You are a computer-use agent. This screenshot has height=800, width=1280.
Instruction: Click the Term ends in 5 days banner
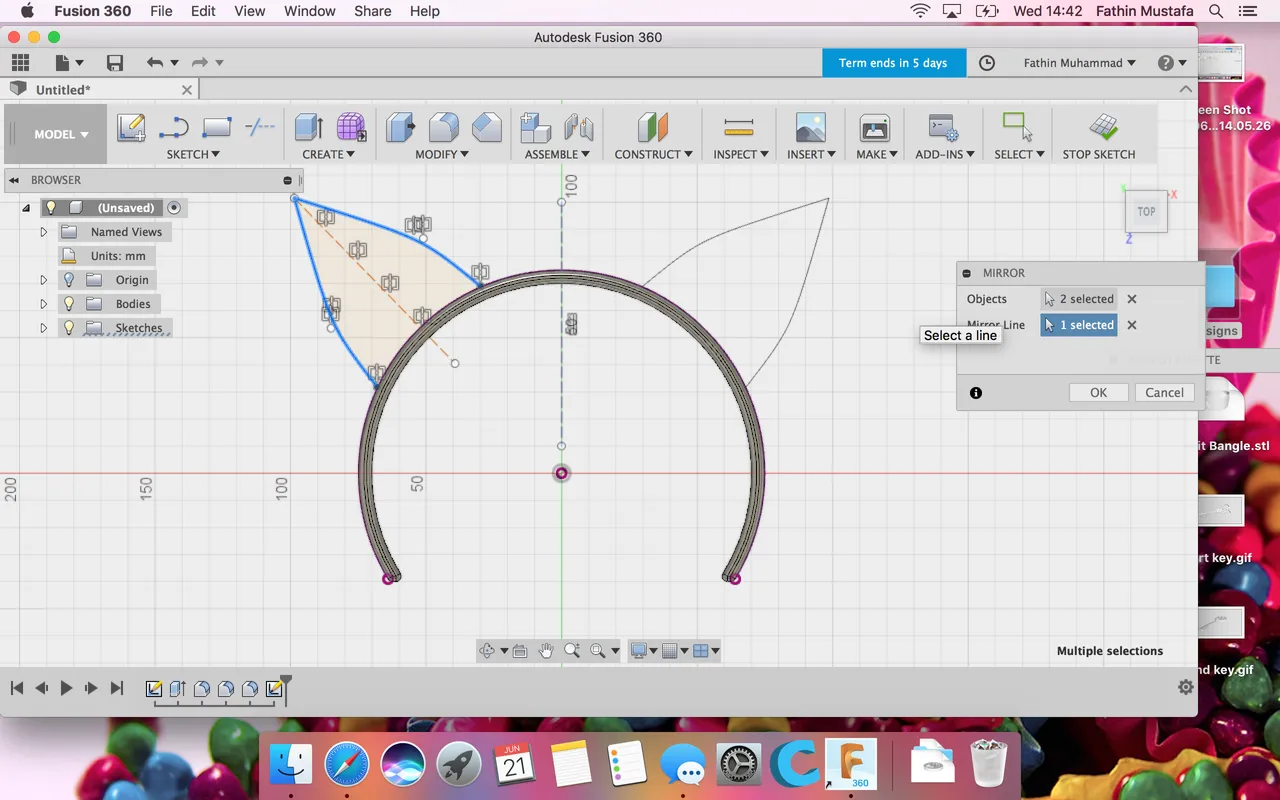[893, 63]
